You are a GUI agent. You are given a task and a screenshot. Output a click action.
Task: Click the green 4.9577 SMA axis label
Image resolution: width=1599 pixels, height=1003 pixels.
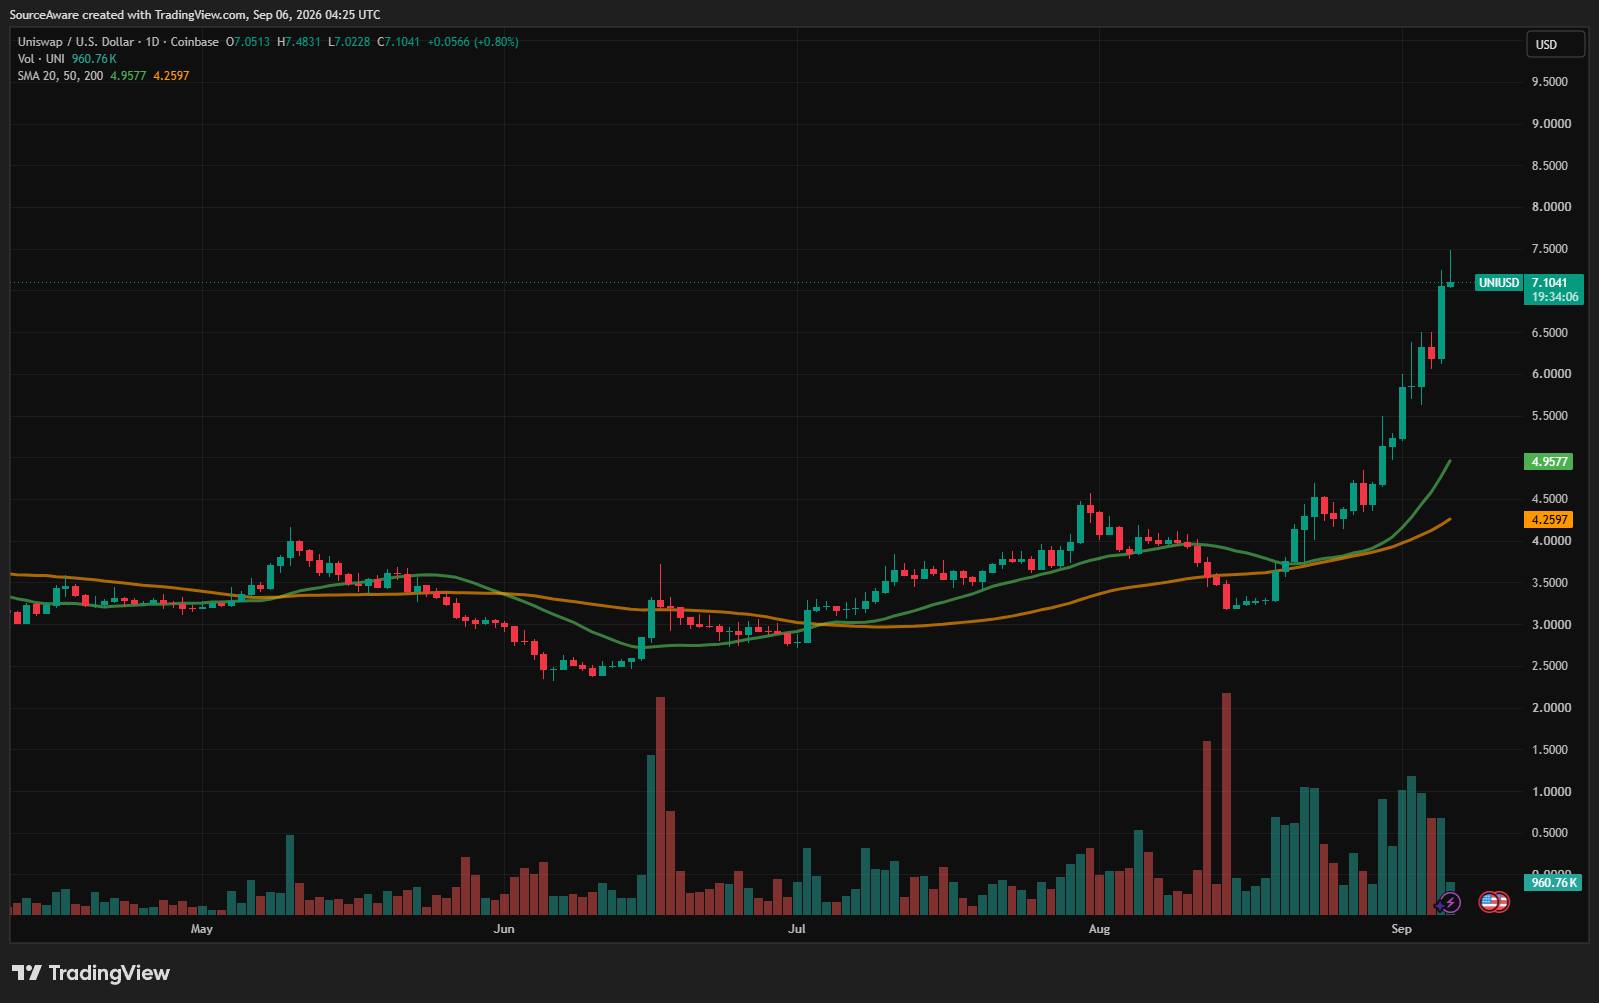click(x=1548, y=462)
